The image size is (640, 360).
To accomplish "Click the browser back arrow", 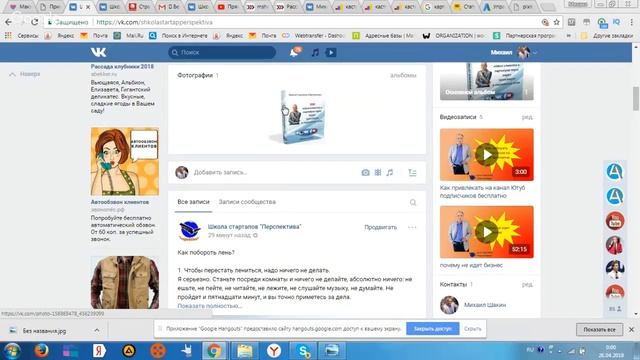I will tap(8, 22).
